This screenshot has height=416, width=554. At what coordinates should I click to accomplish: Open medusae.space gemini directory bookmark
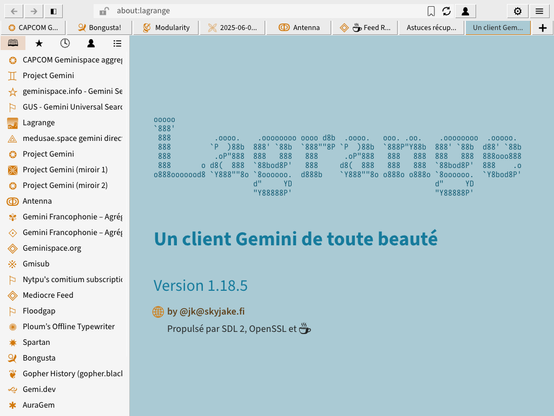(x=65, y=138)
